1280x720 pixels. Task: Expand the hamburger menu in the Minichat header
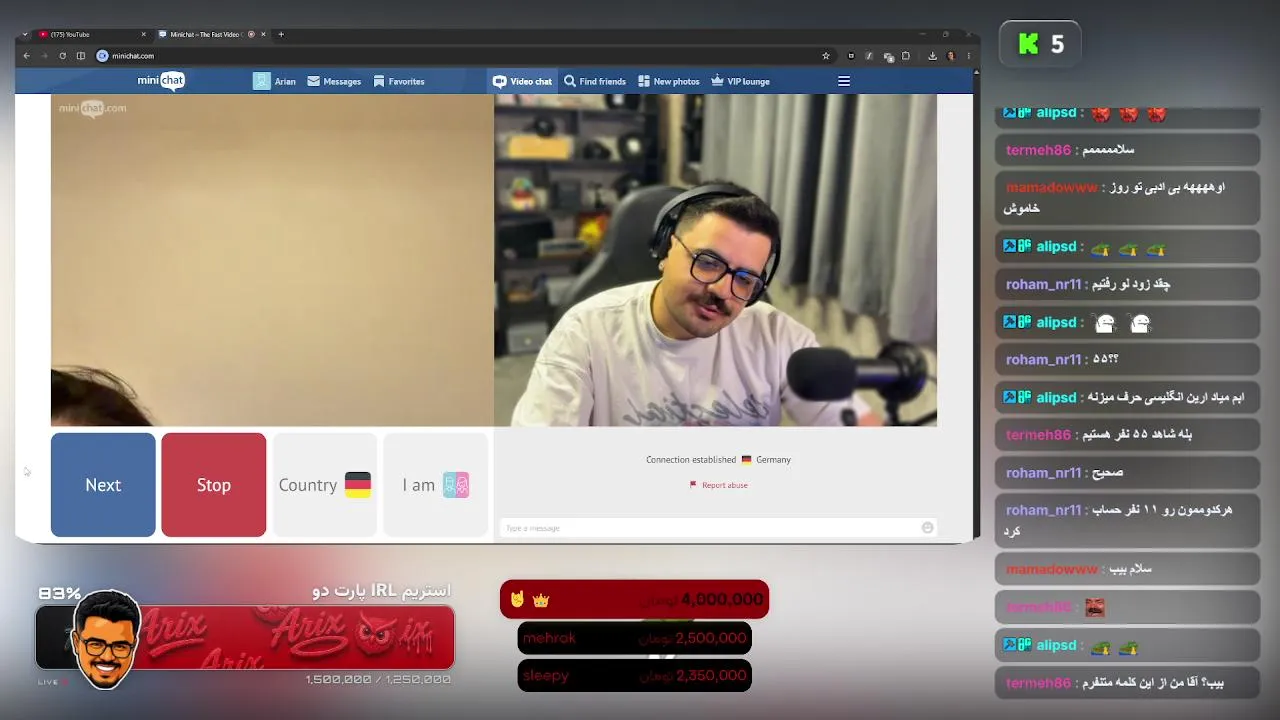click(x=844, y=82)
